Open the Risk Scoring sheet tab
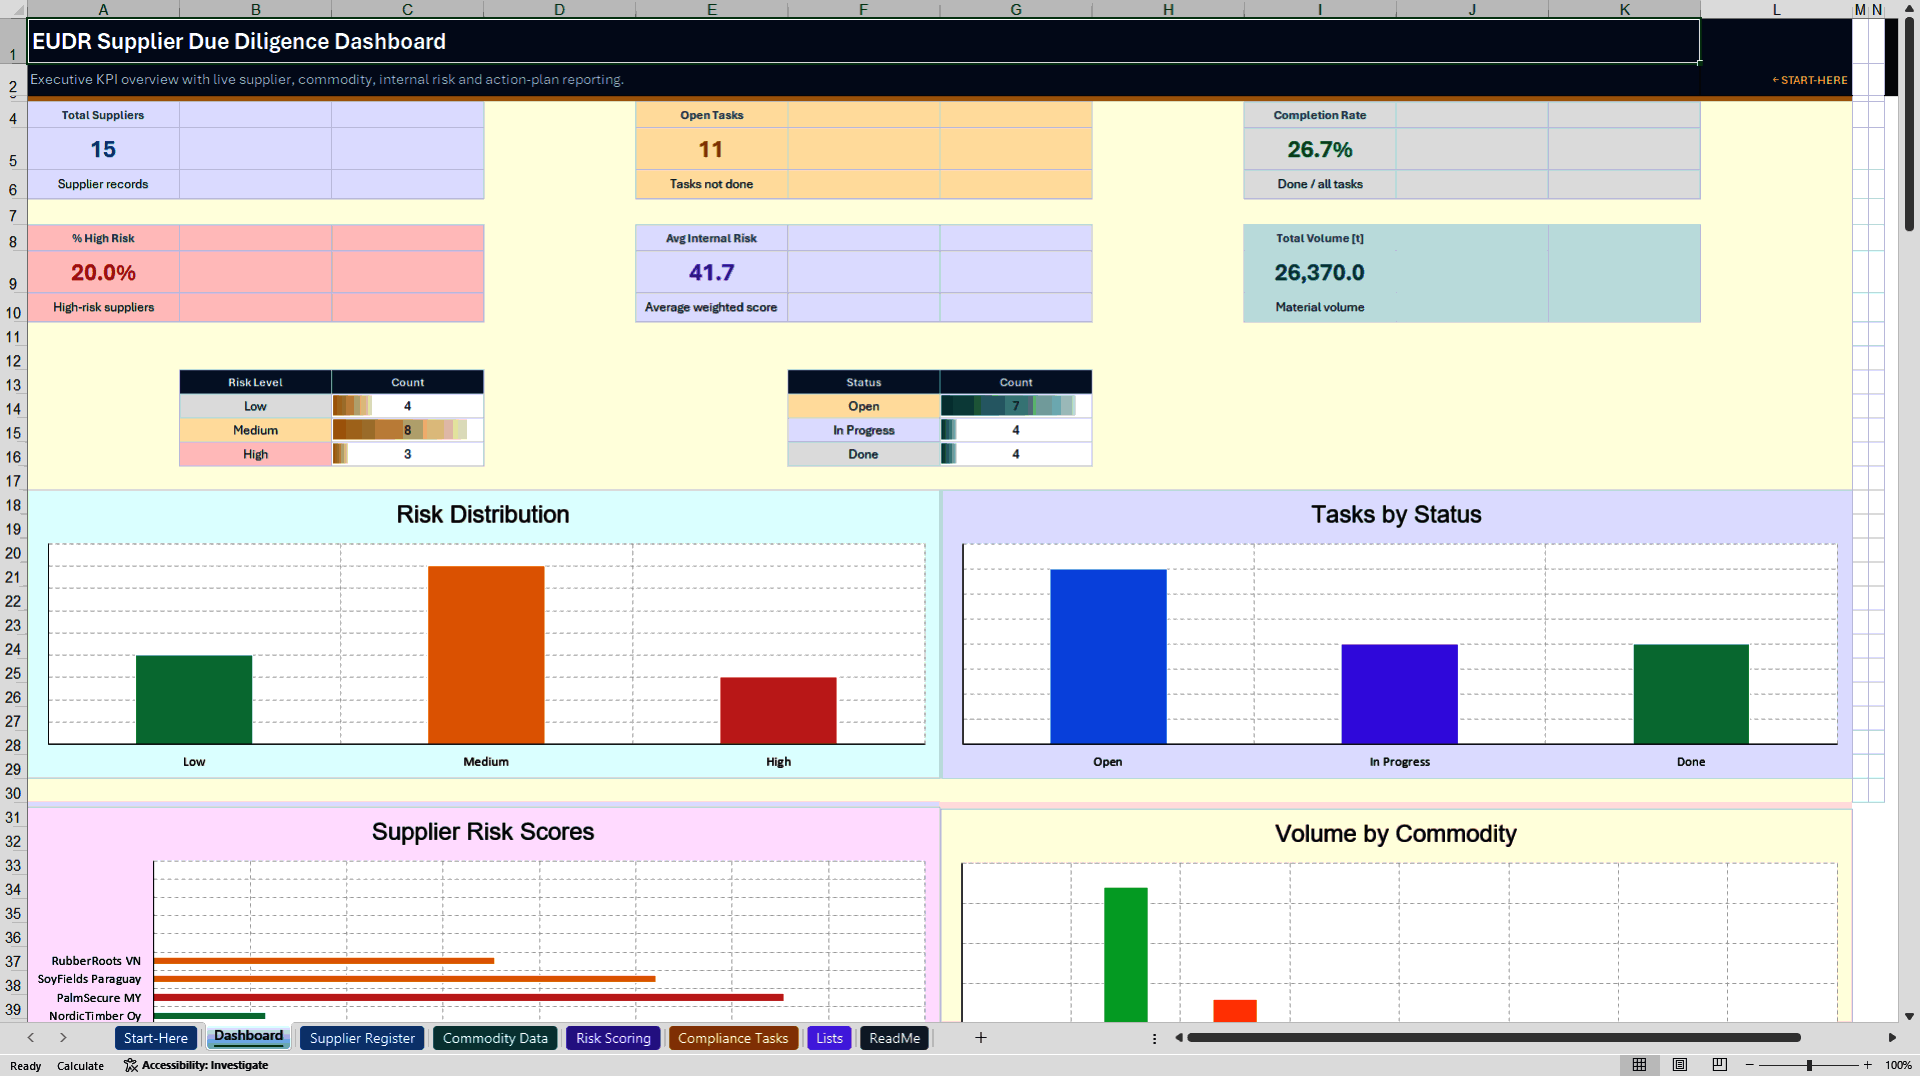Viewport: 1920px width, 1076px height. pos(613,1038)
